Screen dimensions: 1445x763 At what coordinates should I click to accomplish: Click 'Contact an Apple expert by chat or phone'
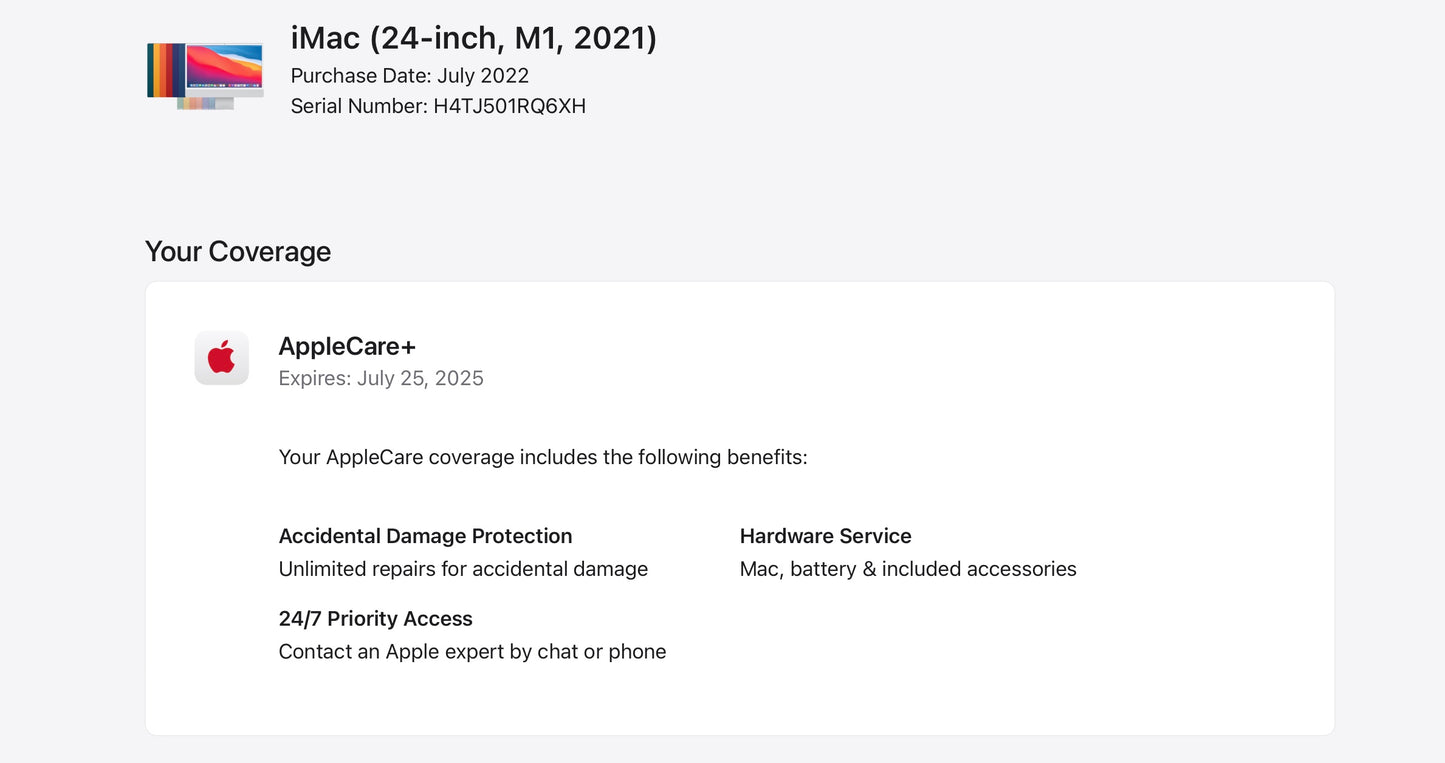click(472, 652)
